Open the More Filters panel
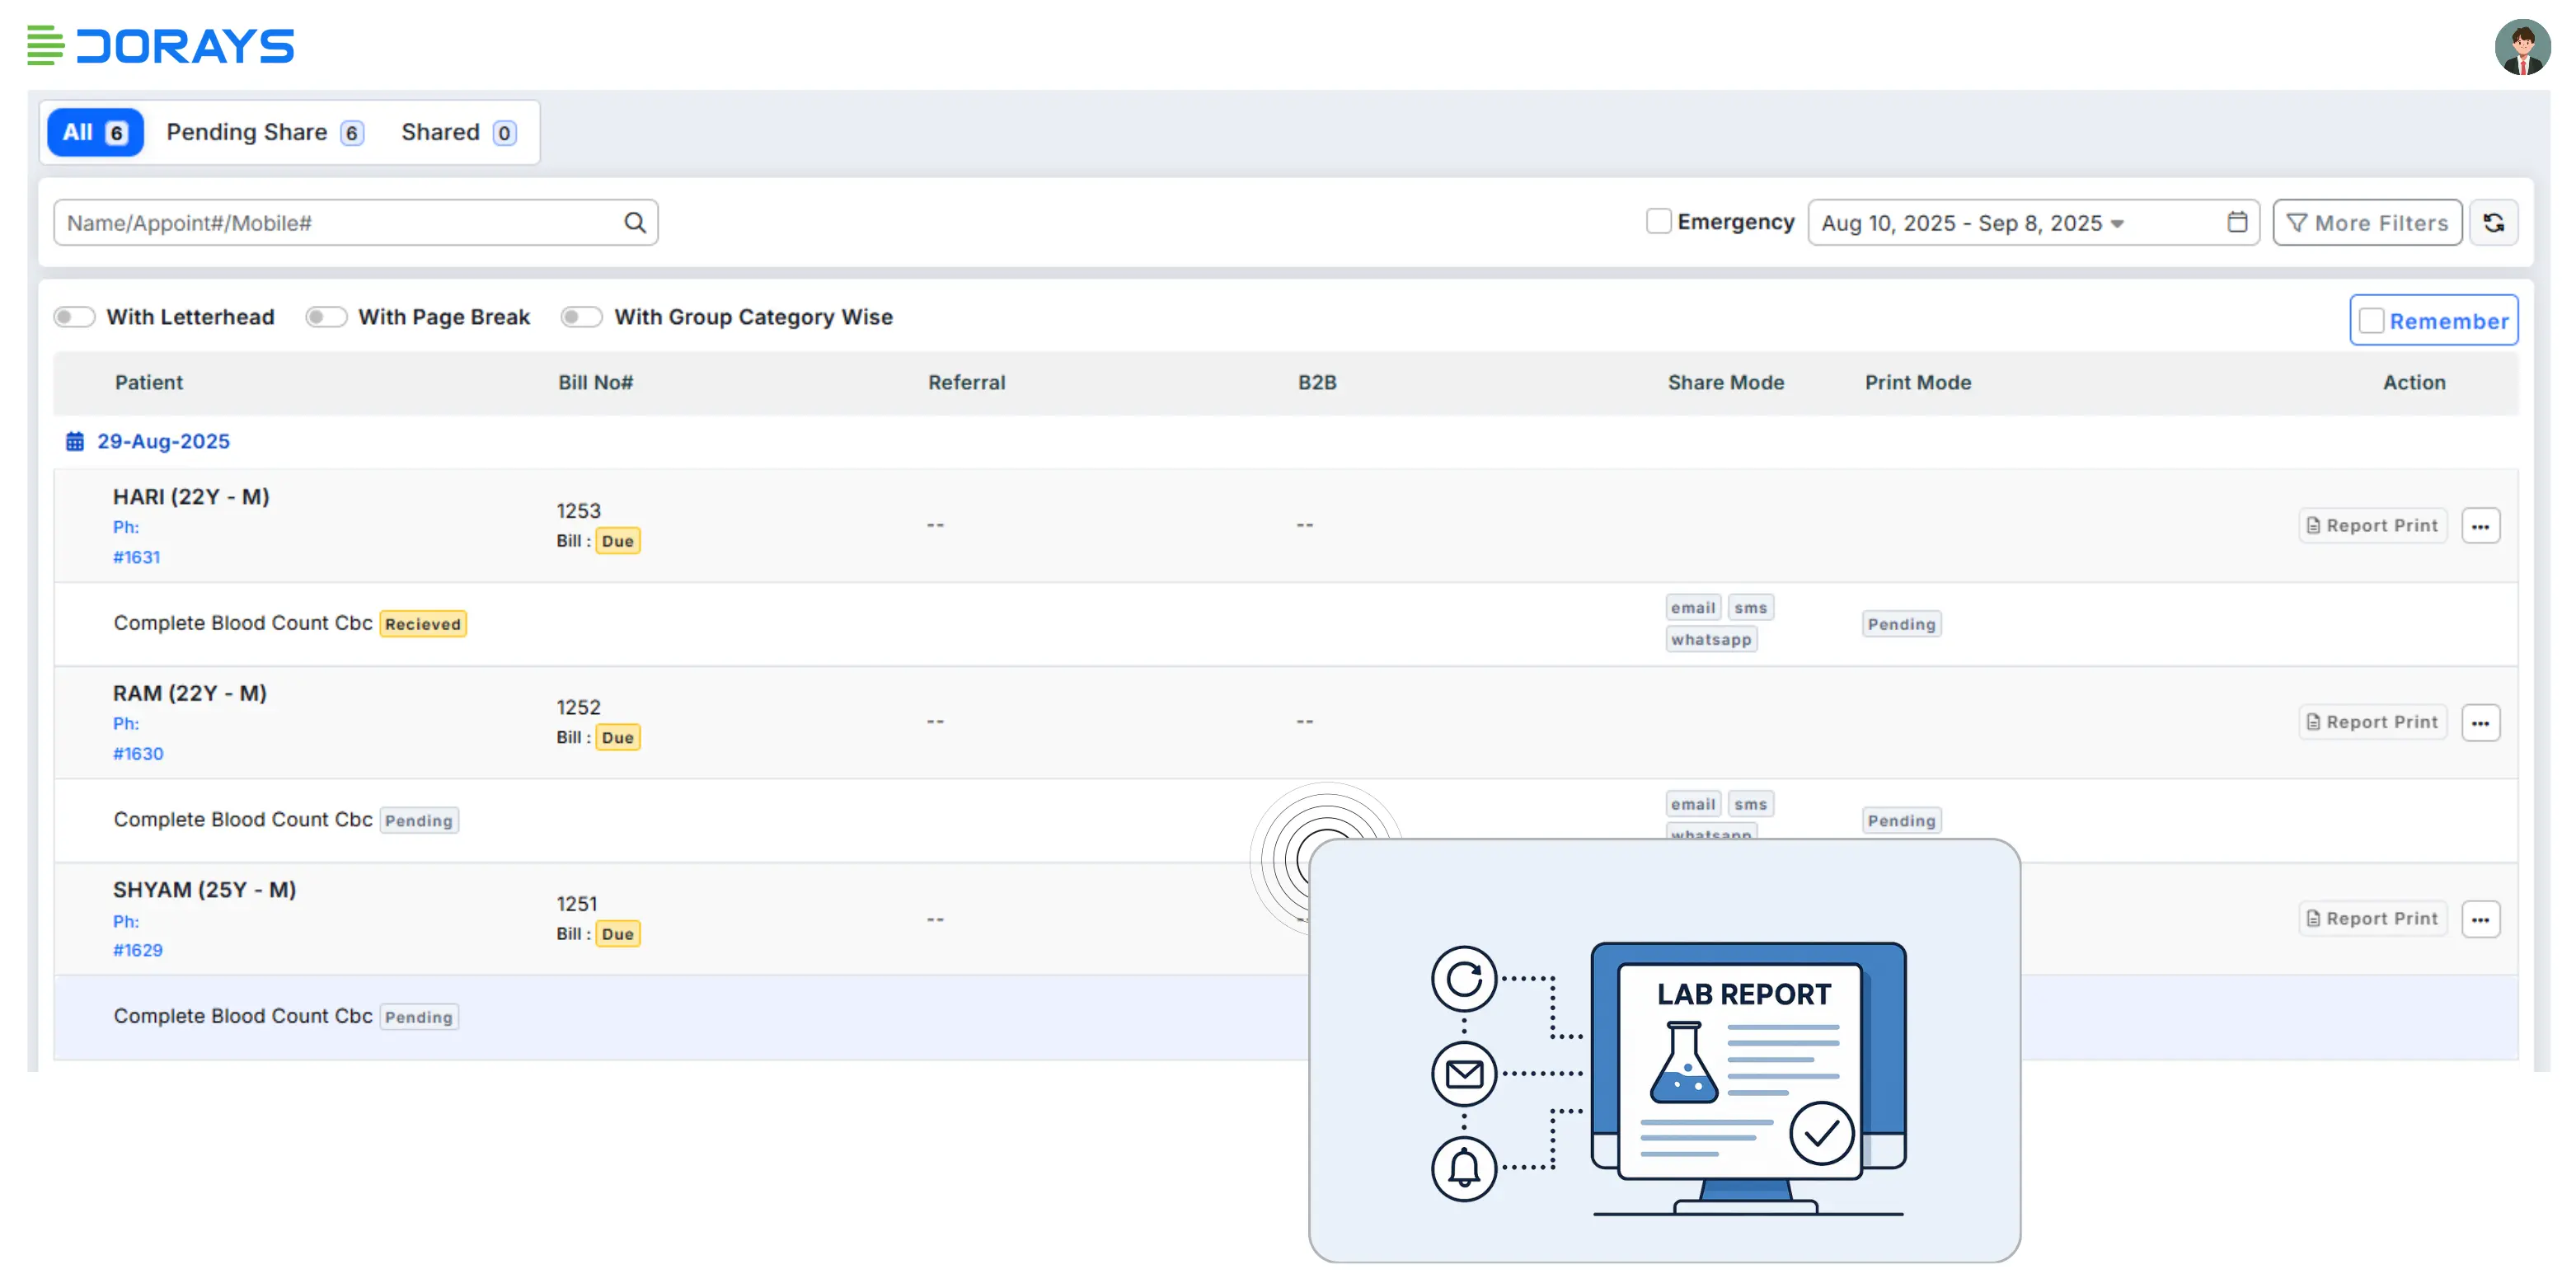2576x1288 pixels. [x=2367, y=222]
